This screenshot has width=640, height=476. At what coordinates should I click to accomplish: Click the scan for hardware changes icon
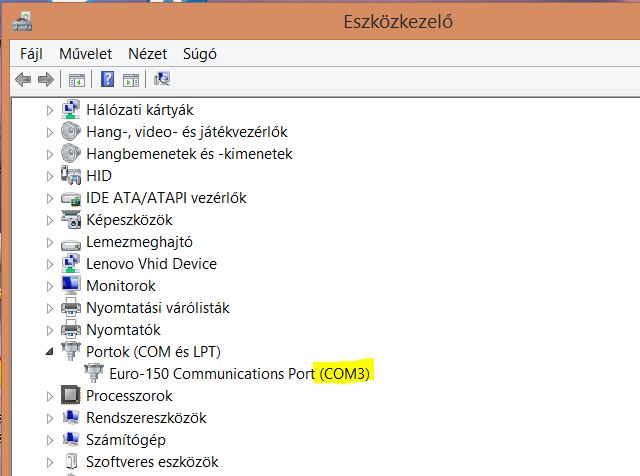(163, 80)
